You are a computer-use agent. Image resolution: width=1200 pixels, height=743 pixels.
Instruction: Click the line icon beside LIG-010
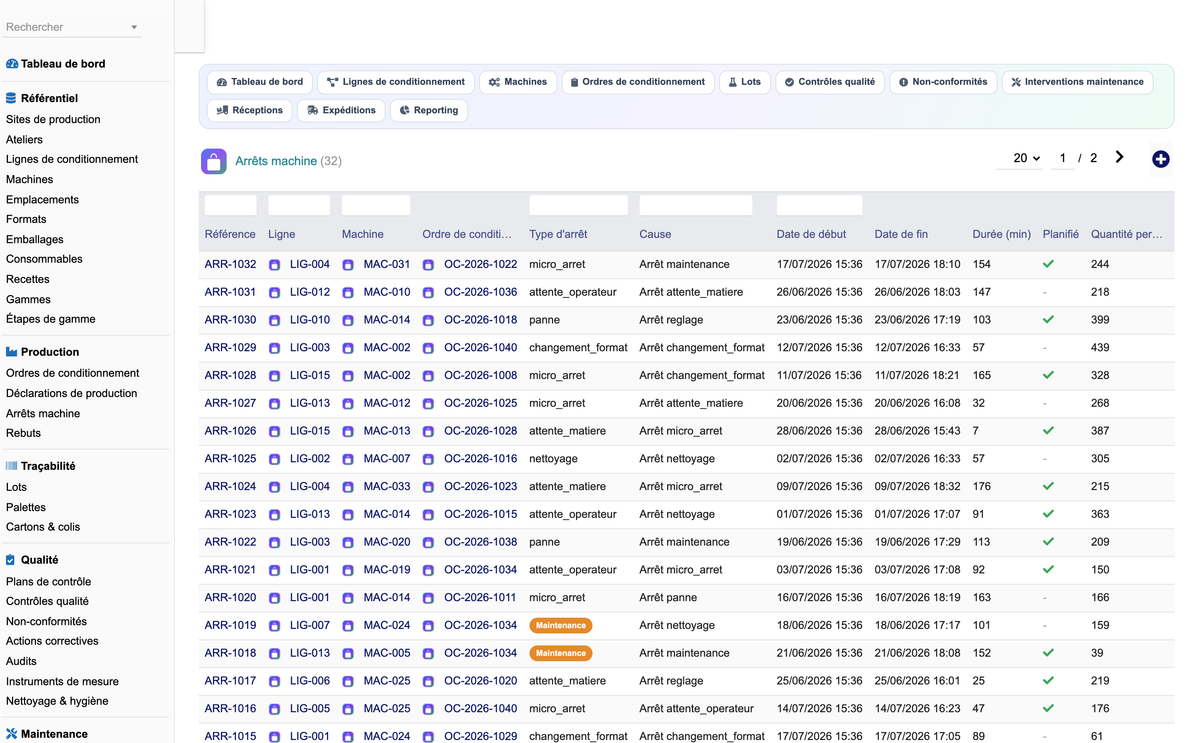pyautogui.click(x=275, y=320)
